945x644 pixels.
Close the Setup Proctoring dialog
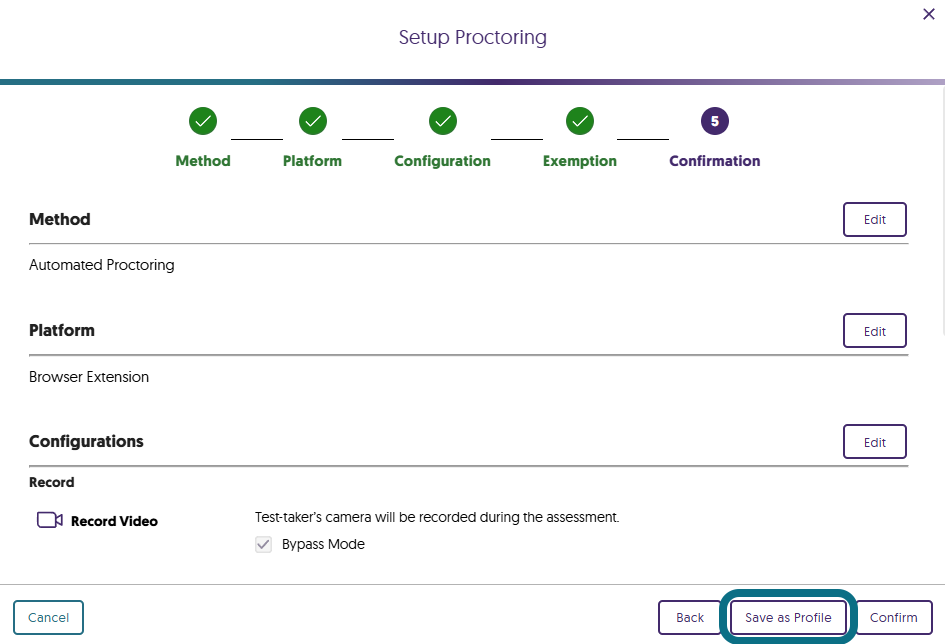pos(929,14)
